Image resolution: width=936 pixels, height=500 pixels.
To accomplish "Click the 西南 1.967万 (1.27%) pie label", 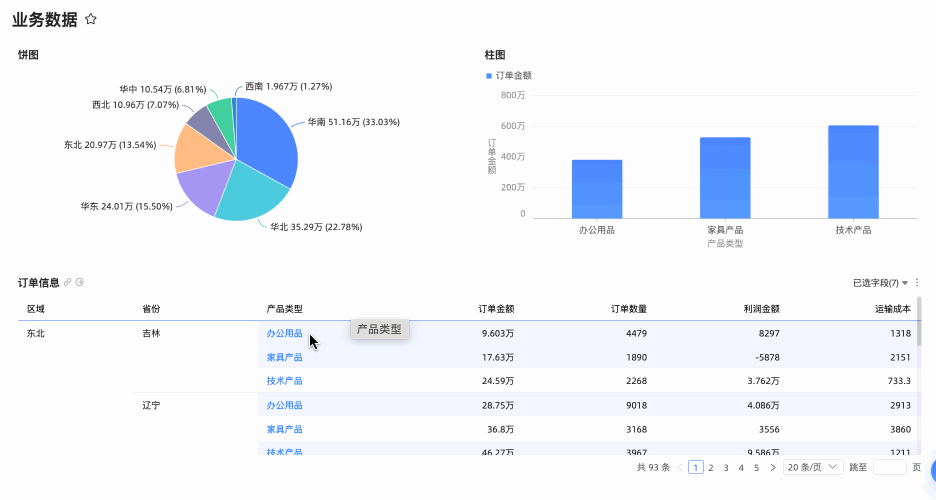I will 289,87.
